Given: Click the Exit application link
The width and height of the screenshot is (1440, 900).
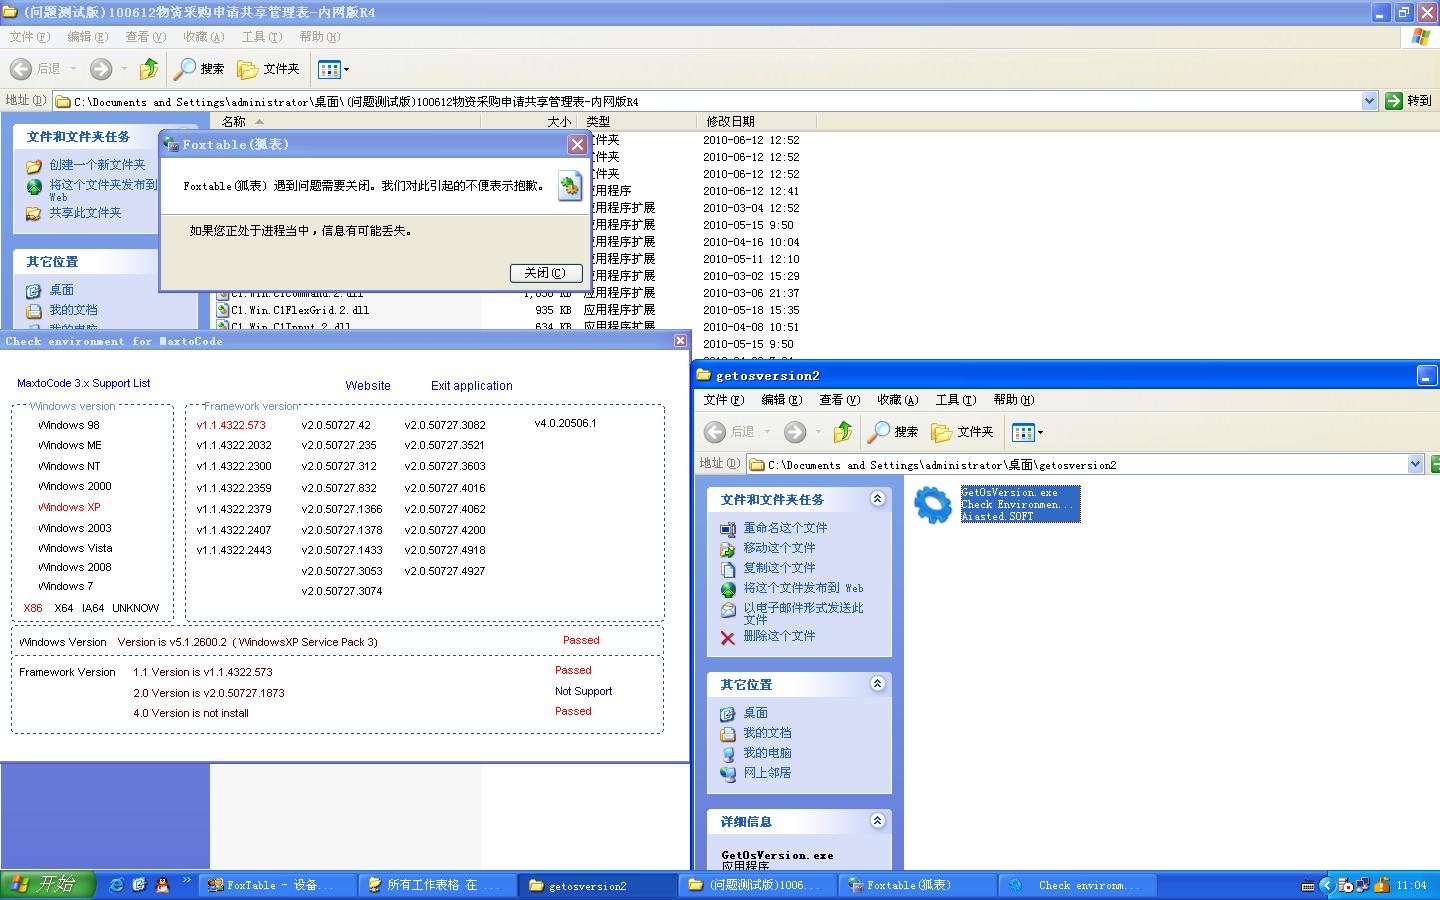Looking at the screenshot, I should 472,386.
